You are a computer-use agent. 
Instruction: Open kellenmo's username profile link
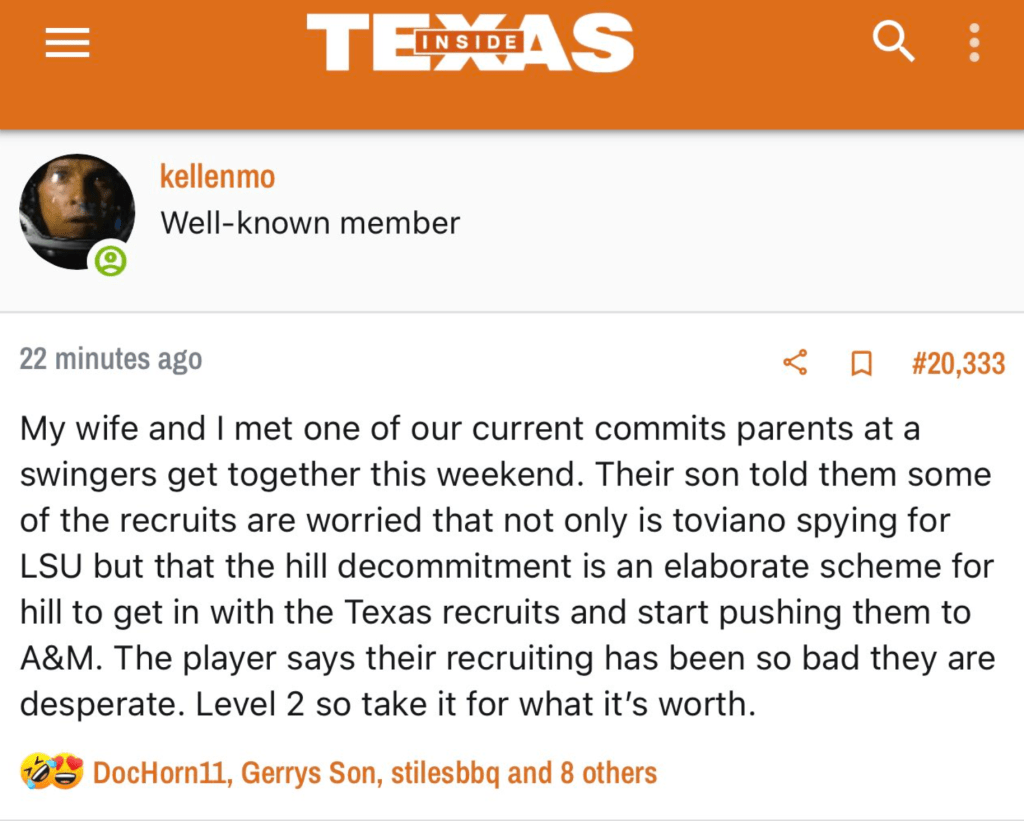[x=217, y=177]
